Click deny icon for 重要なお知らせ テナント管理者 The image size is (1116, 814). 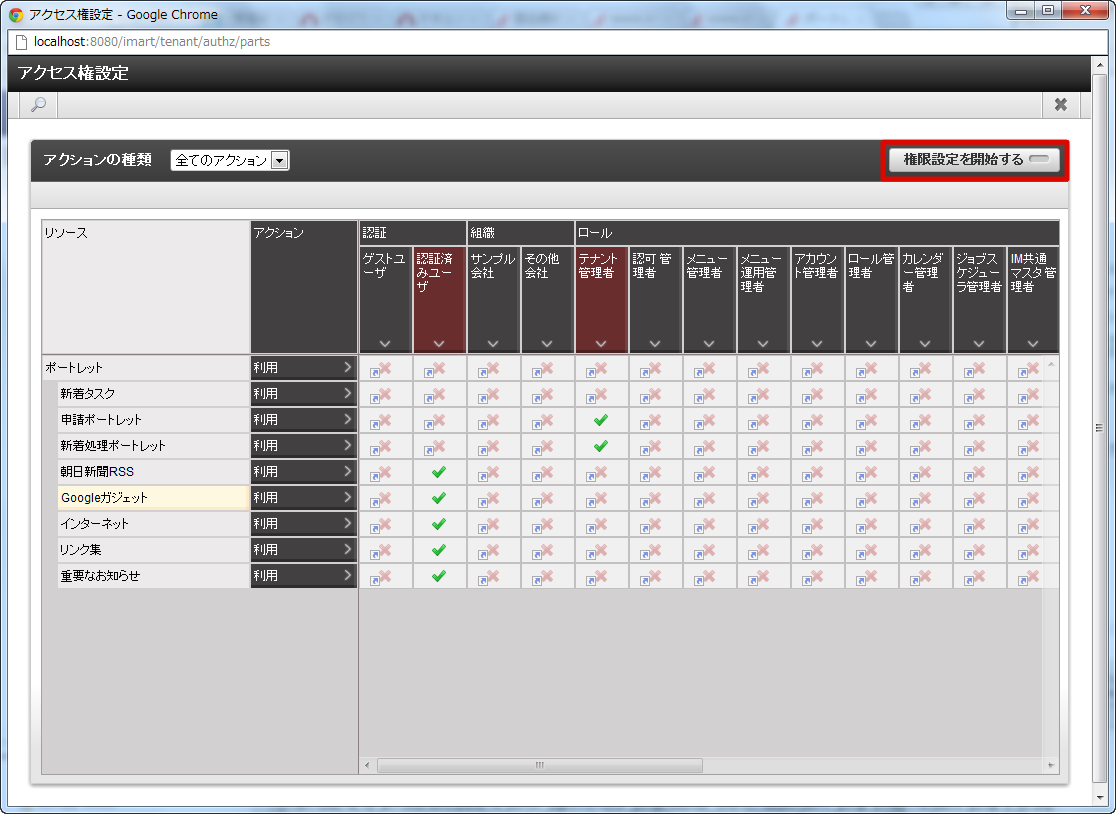point(596,577)
